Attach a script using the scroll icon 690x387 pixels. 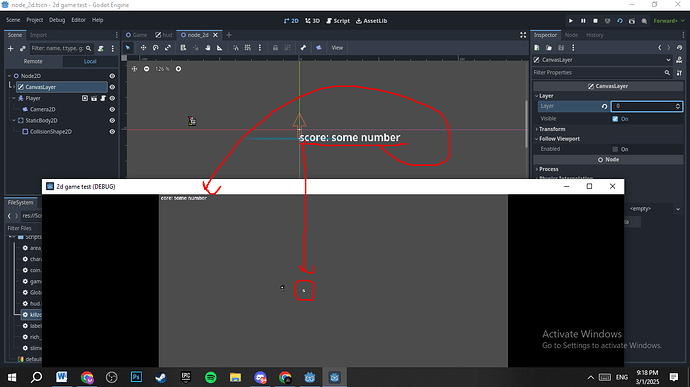[101, 48]
